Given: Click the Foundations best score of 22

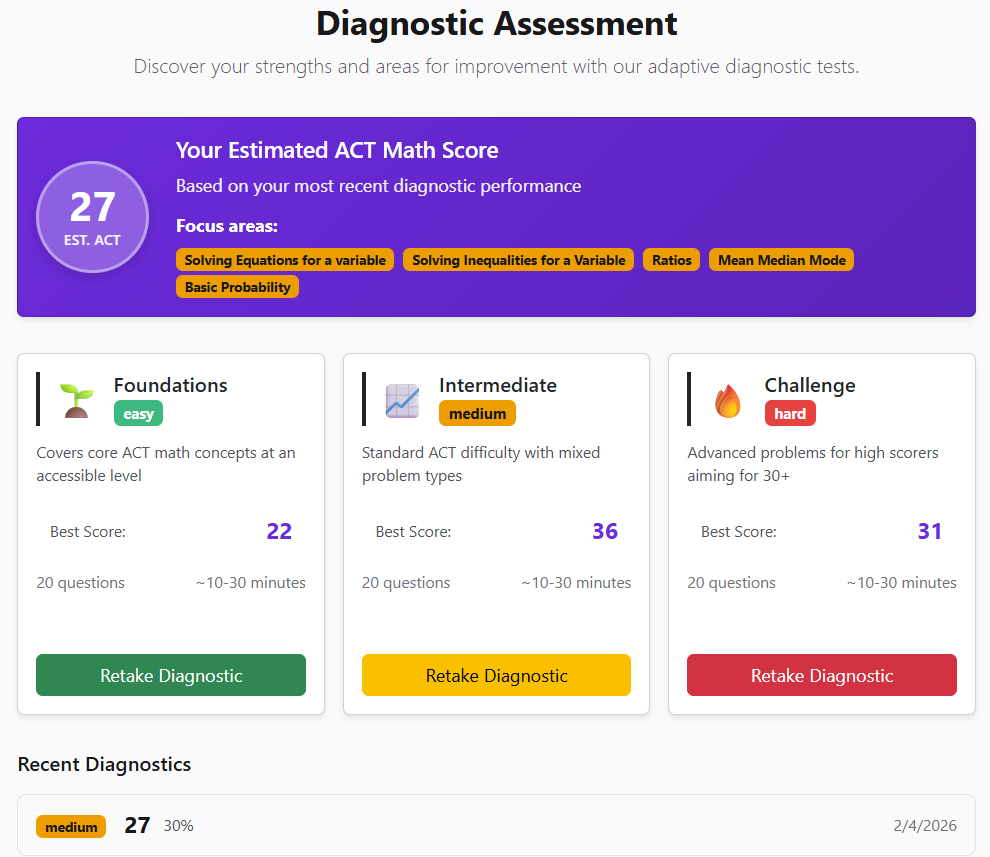Looking at the screenshot, I should [x=279, y=531].
